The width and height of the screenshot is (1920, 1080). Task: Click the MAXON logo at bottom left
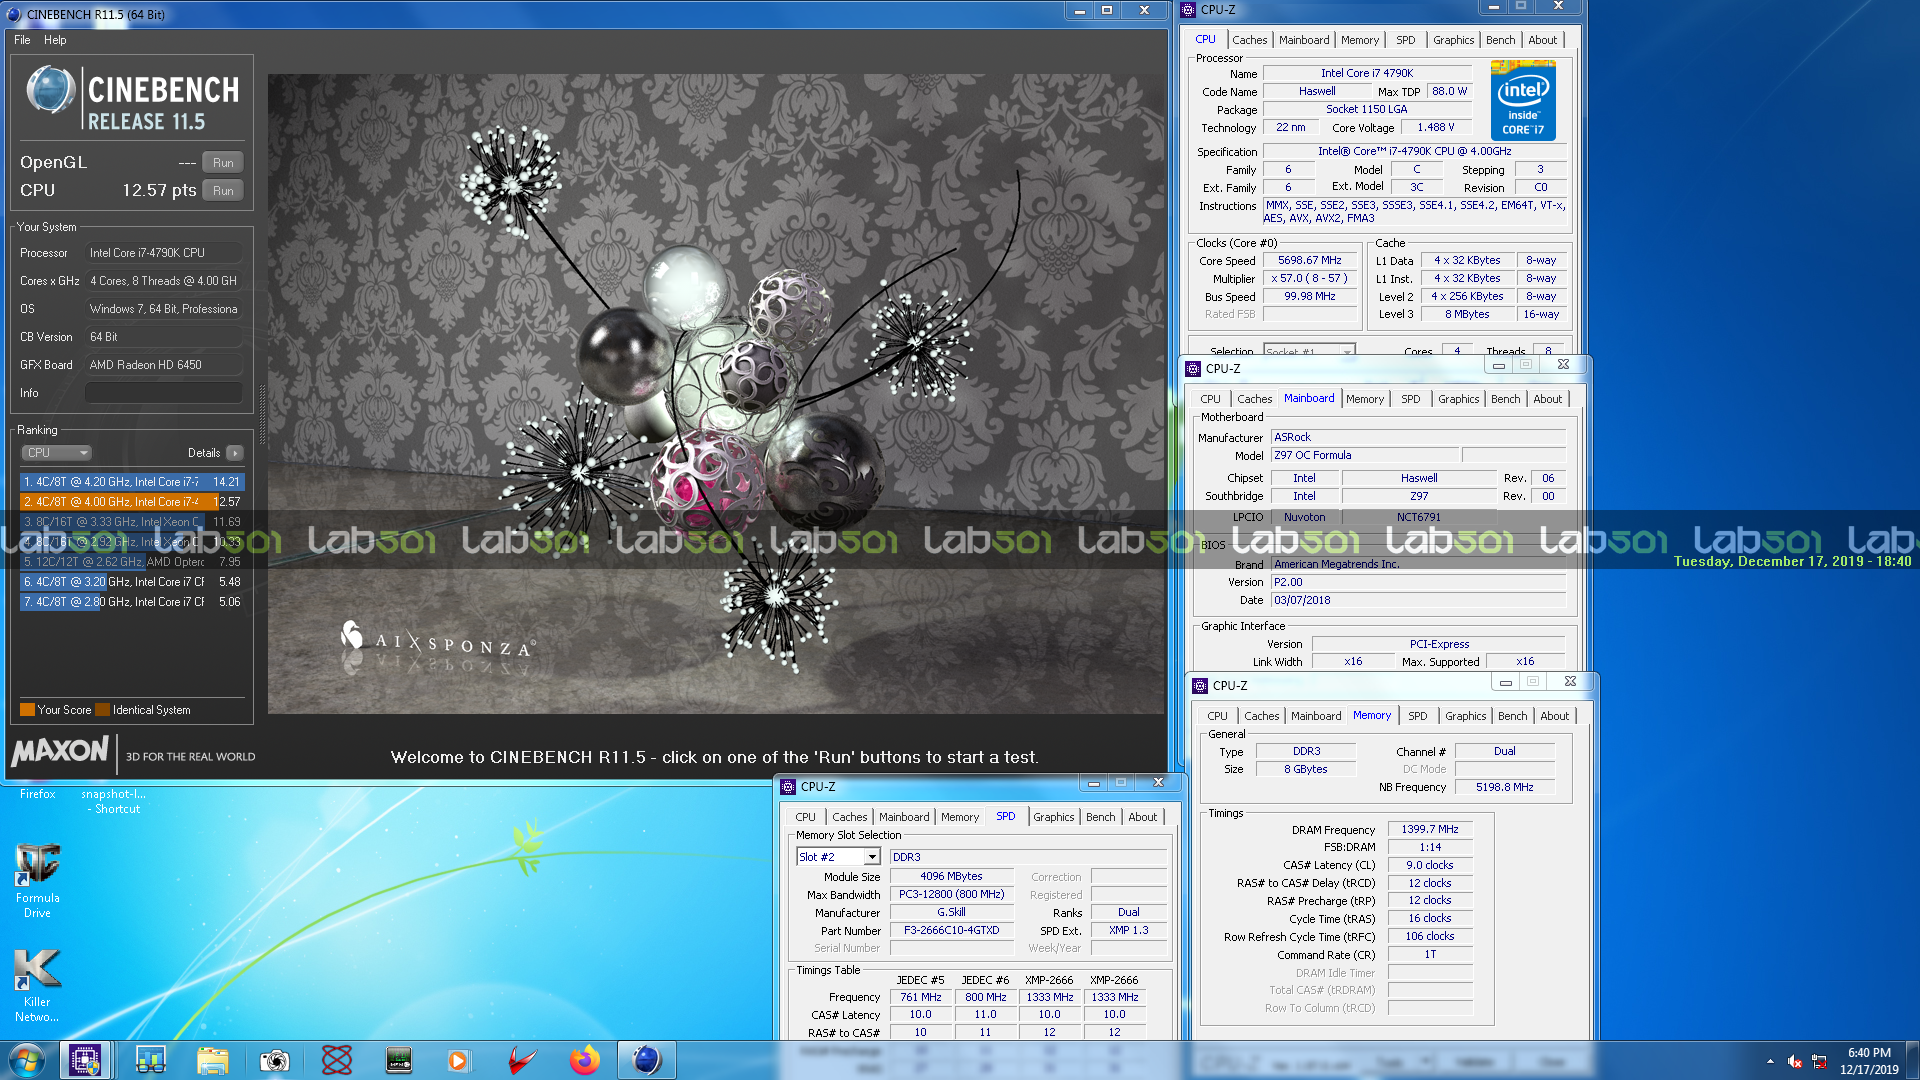pyautogui.click(x=60, y=751)
